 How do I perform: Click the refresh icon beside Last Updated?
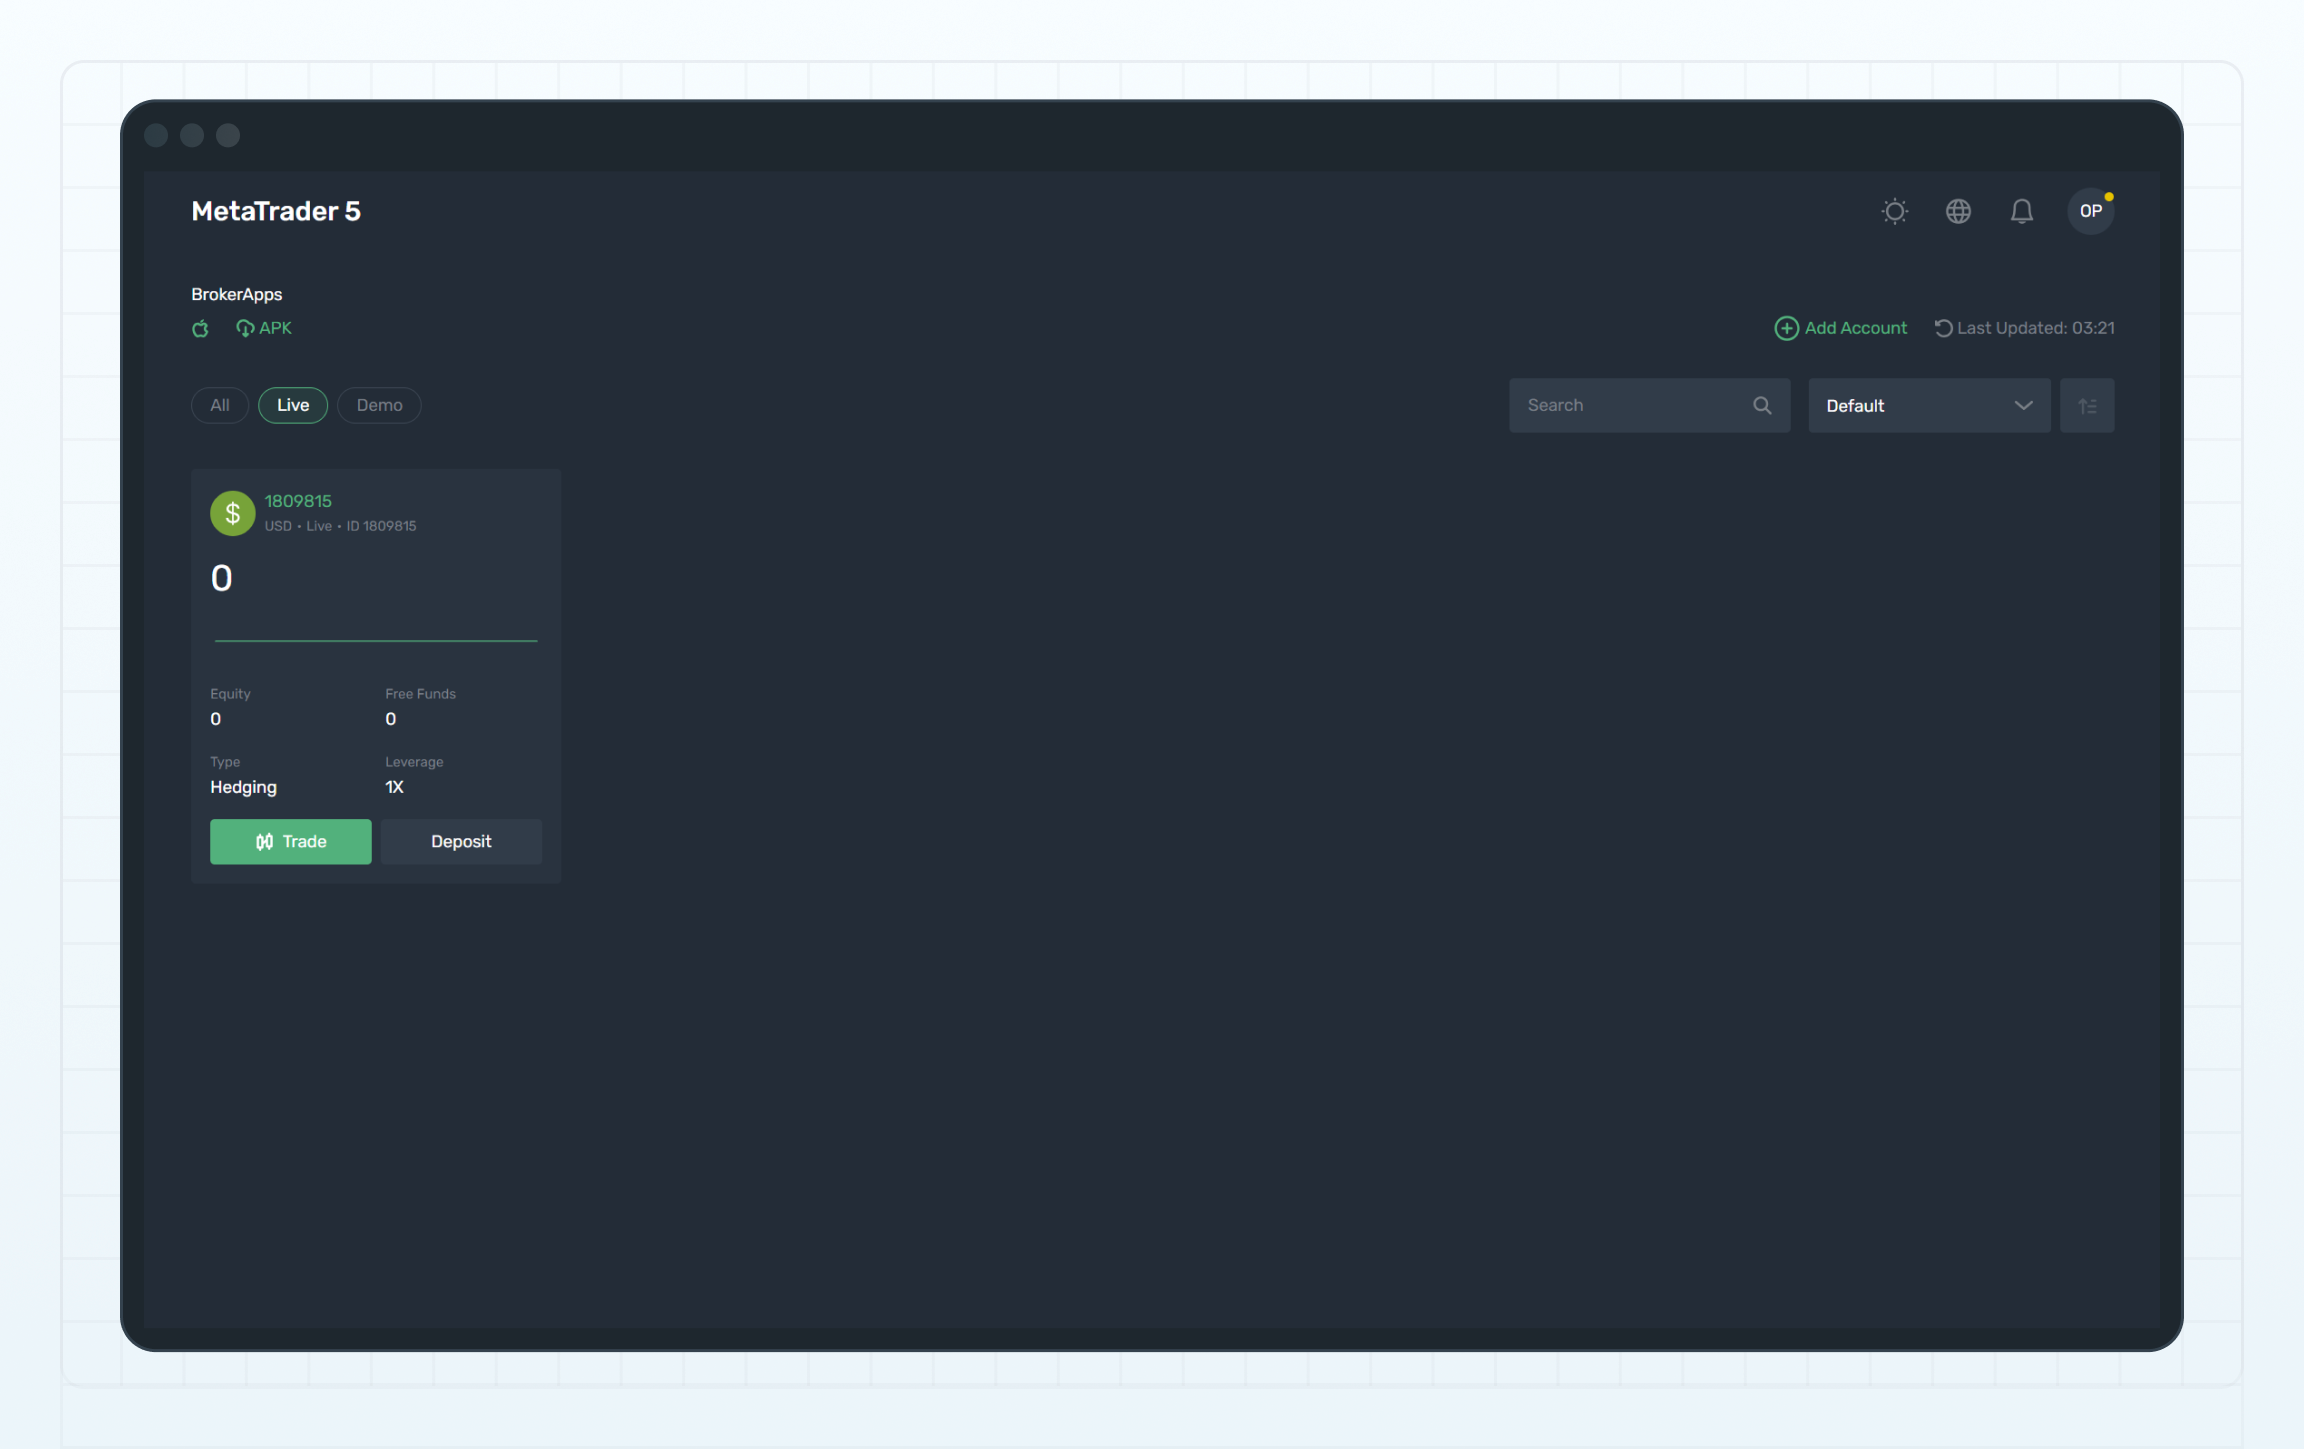point(1943,328)
